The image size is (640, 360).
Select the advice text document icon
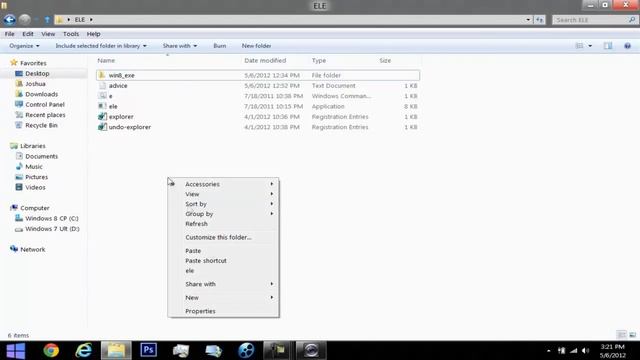(x=102, y=86)
